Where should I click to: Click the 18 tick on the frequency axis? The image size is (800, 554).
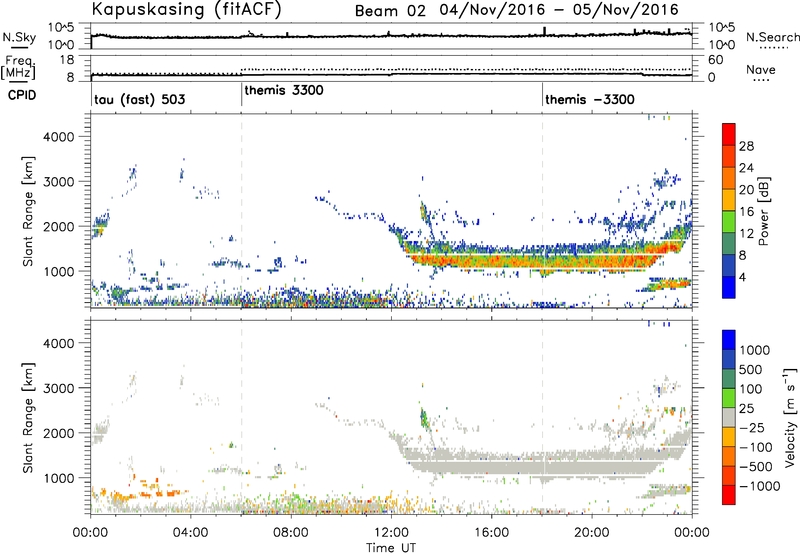point(67,60)
